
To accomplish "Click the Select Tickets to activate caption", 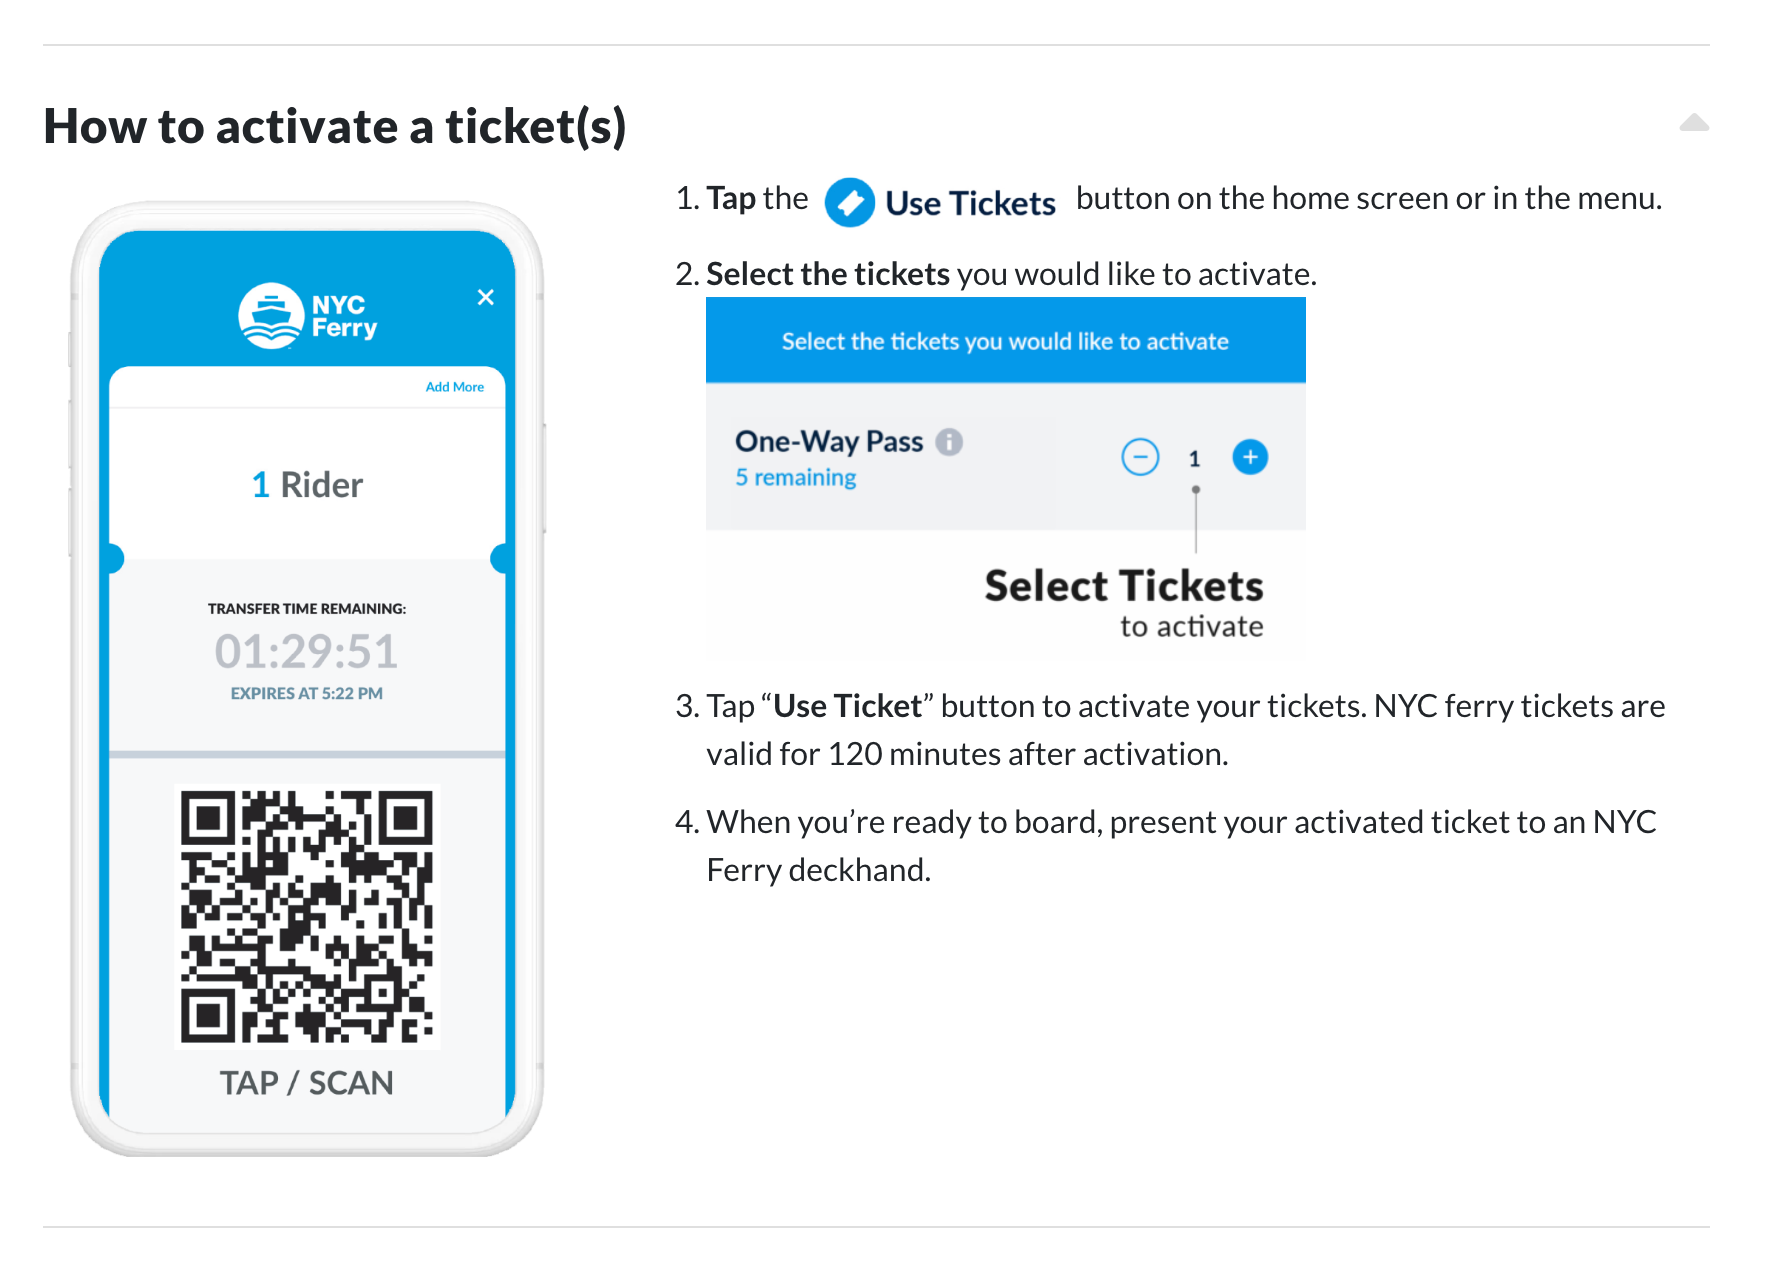I will pyautogui.click(x=1124, y=603).
